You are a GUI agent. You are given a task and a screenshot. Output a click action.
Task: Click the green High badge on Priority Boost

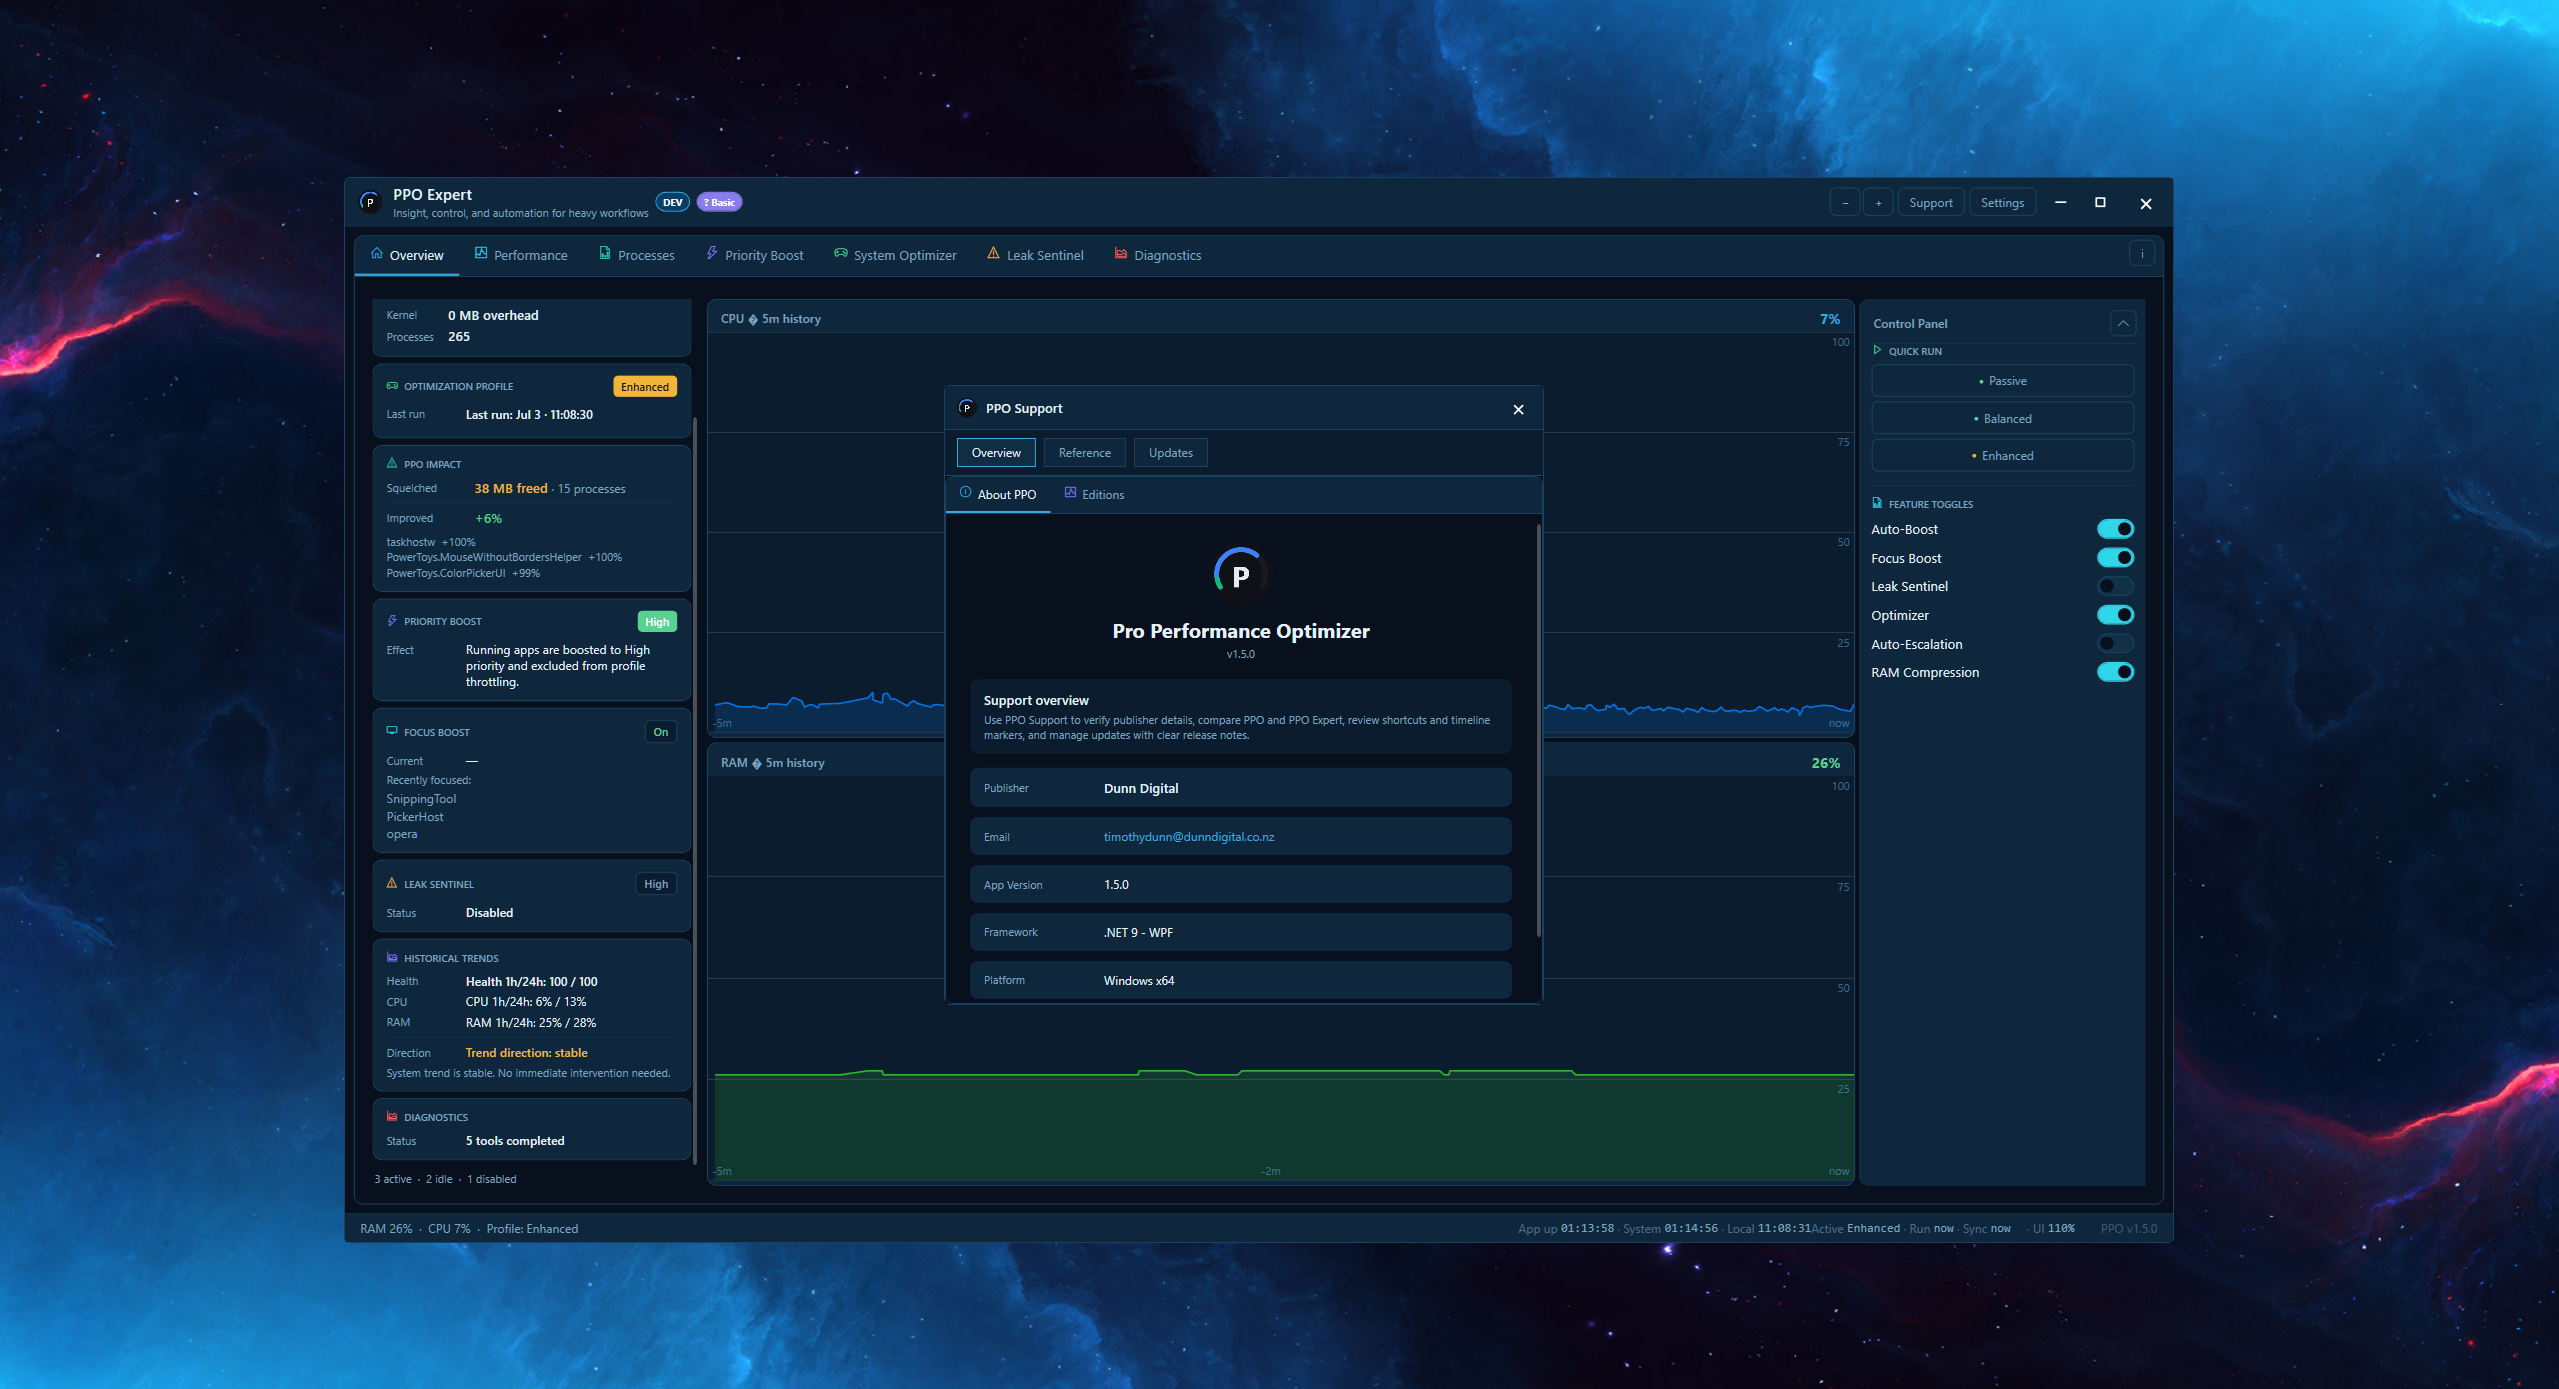coord(657,622)
